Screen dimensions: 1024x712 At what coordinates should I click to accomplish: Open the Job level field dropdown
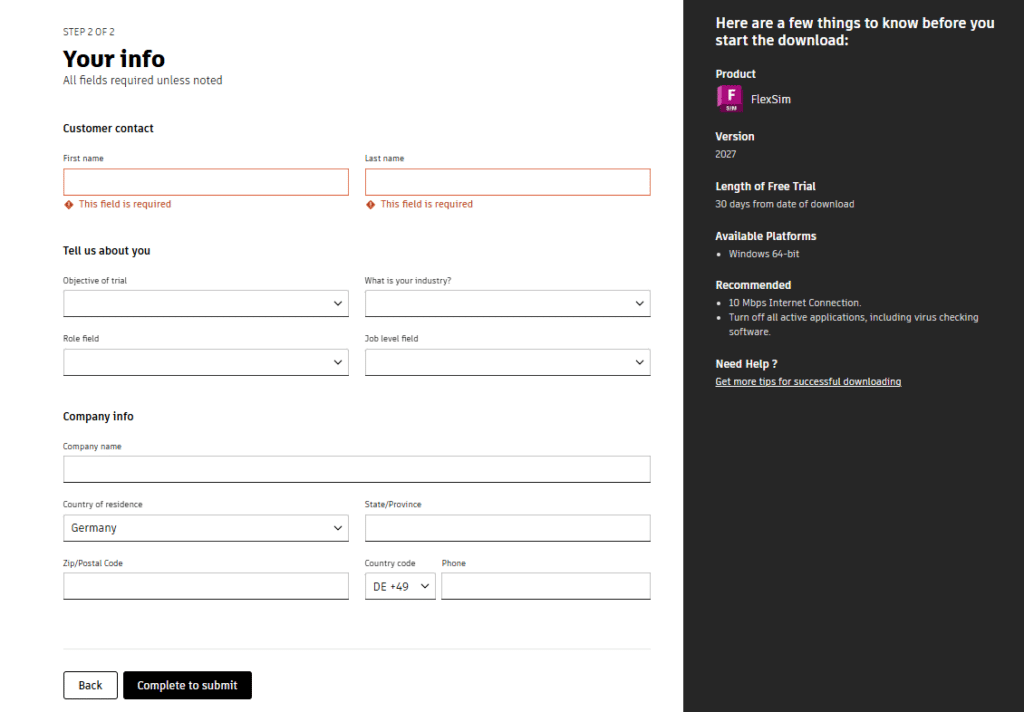point(507,363)
